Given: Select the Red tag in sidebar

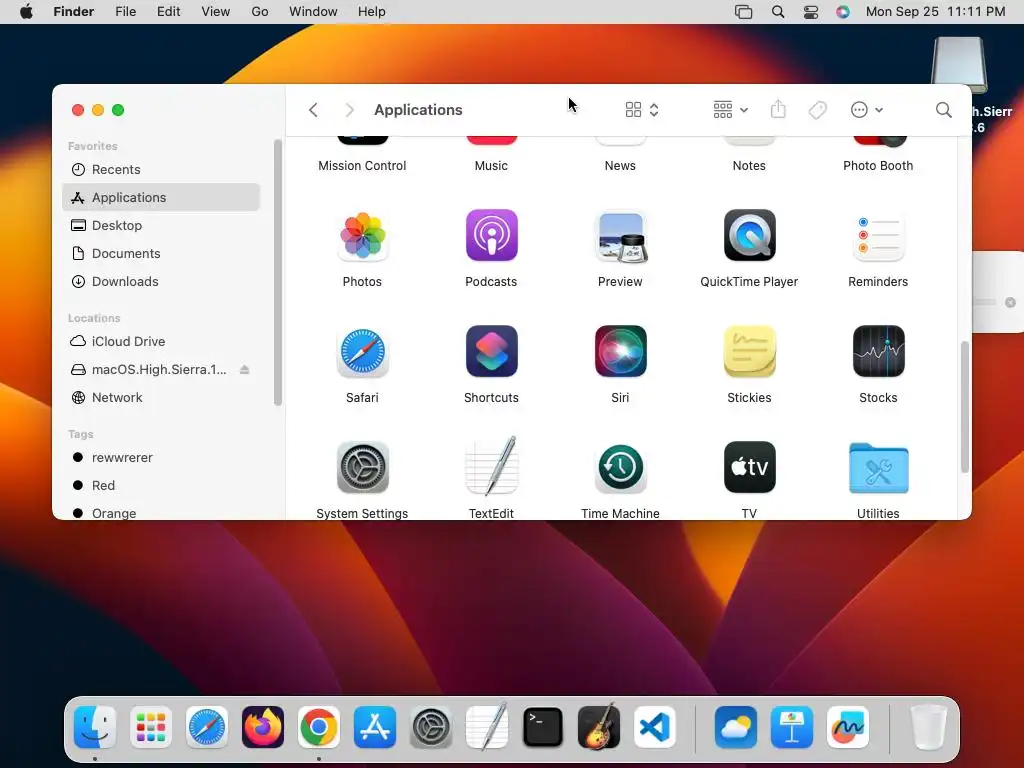Looking at the screenshot, I should tap(161, 486).
